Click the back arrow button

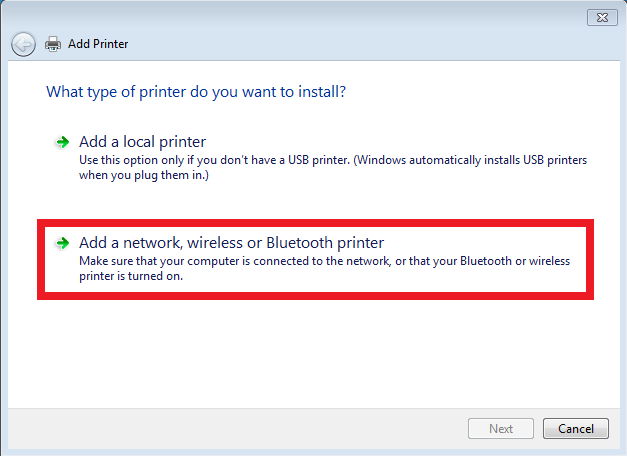[x=23, y=44]
